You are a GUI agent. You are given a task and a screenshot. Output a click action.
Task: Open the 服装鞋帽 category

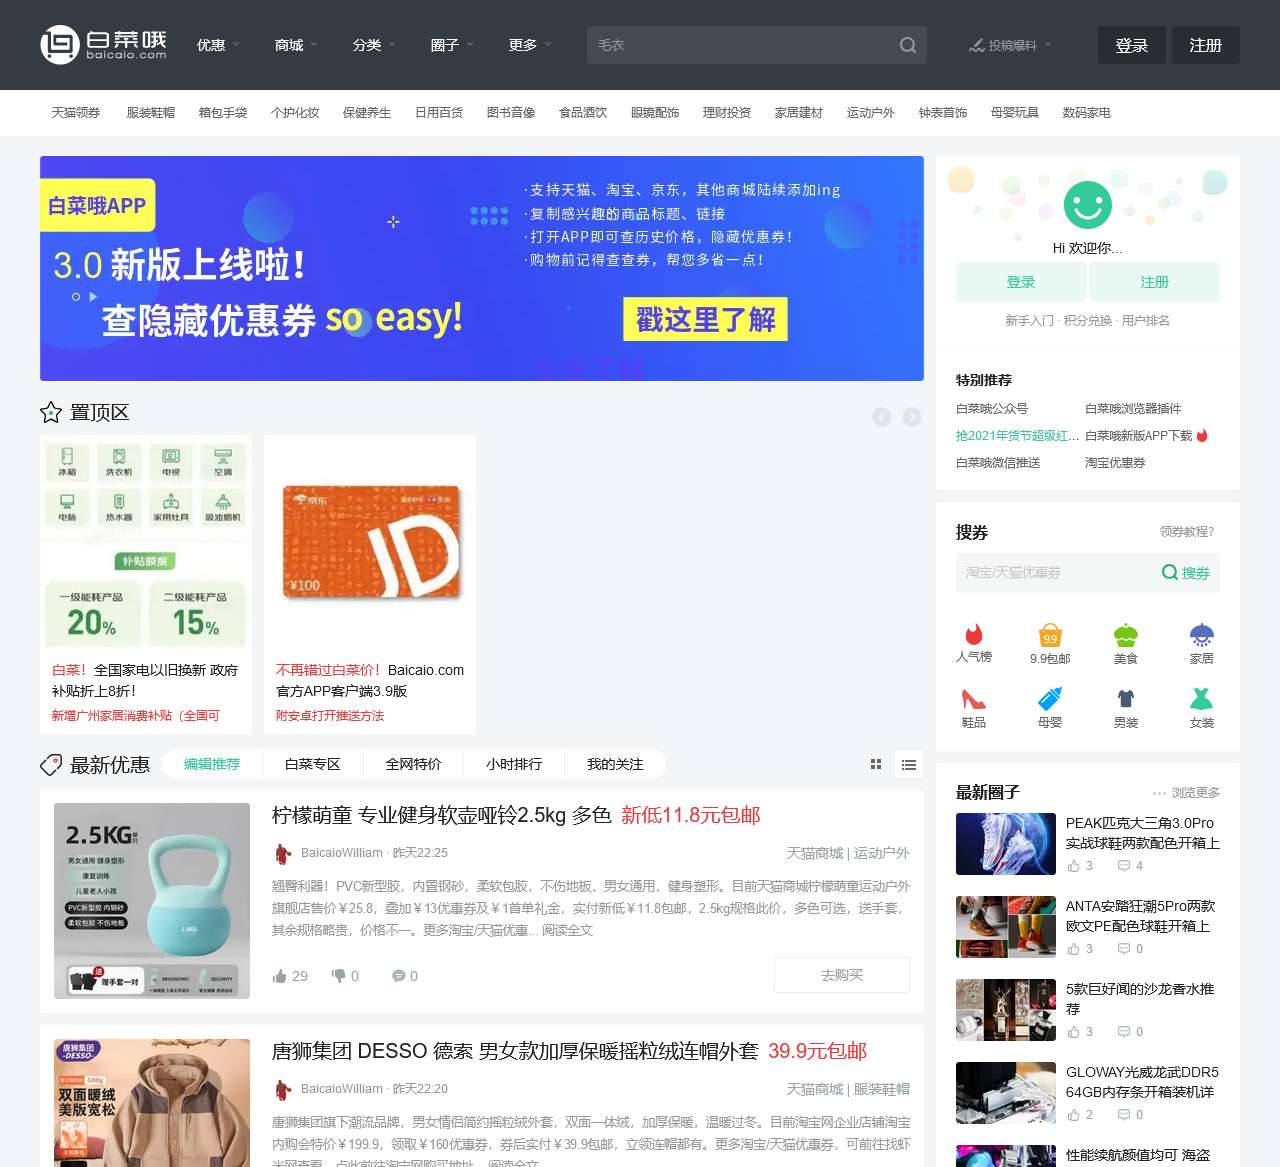click(x=151, y=113)
